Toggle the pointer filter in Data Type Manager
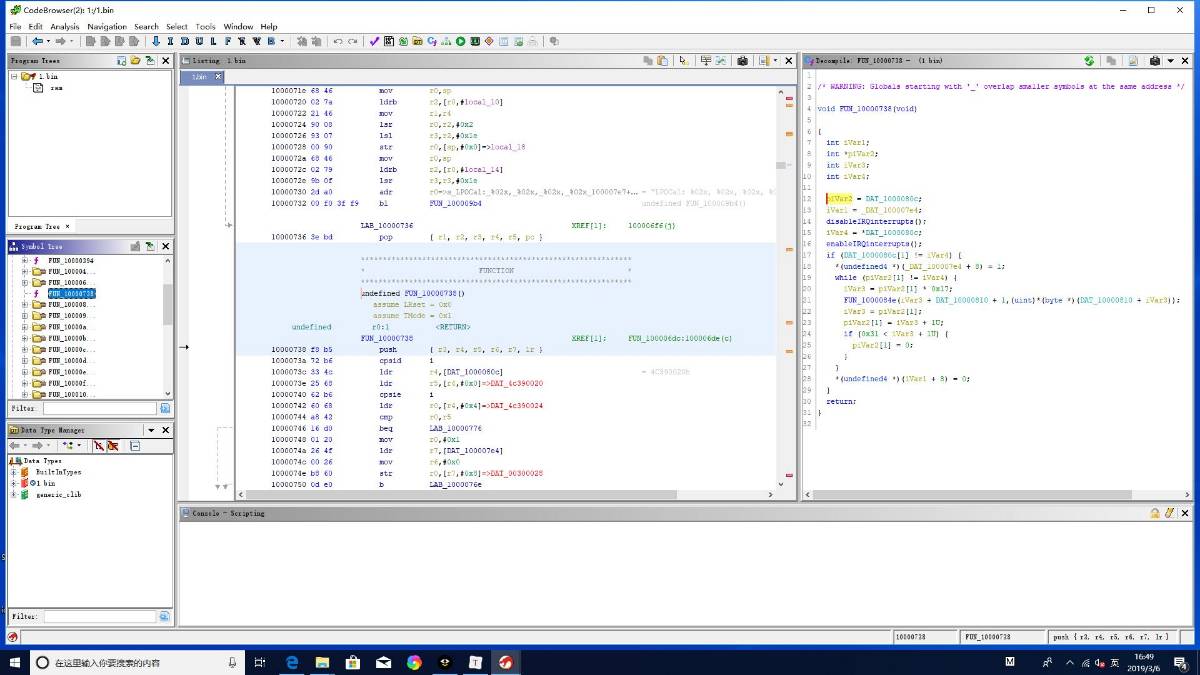 (x=99, y=445)
